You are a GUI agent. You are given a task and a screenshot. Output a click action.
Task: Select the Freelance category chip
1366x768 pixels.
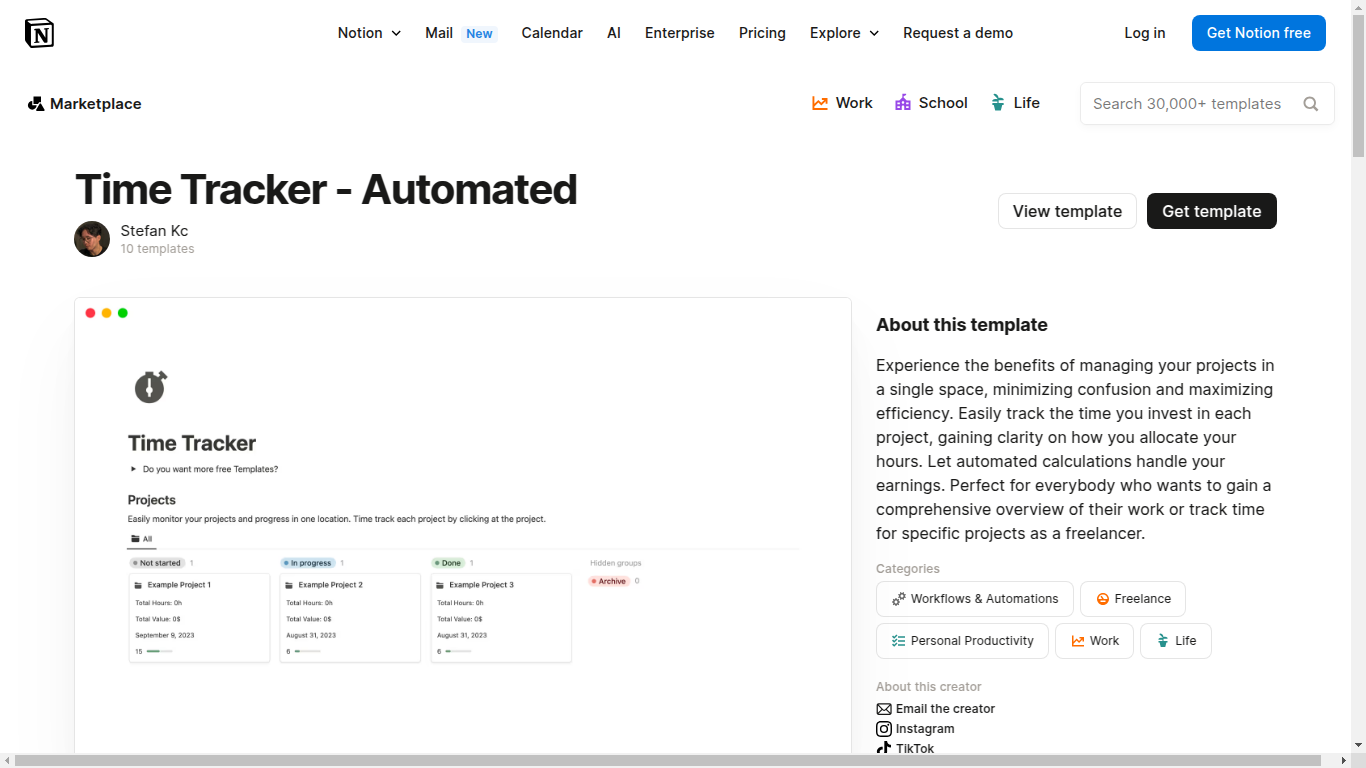point(1133,599)
